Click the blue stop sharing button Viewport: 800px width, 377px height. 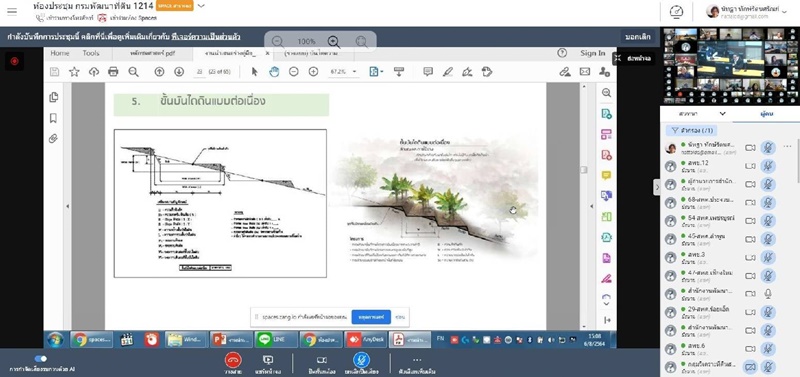tap(371, 317)
